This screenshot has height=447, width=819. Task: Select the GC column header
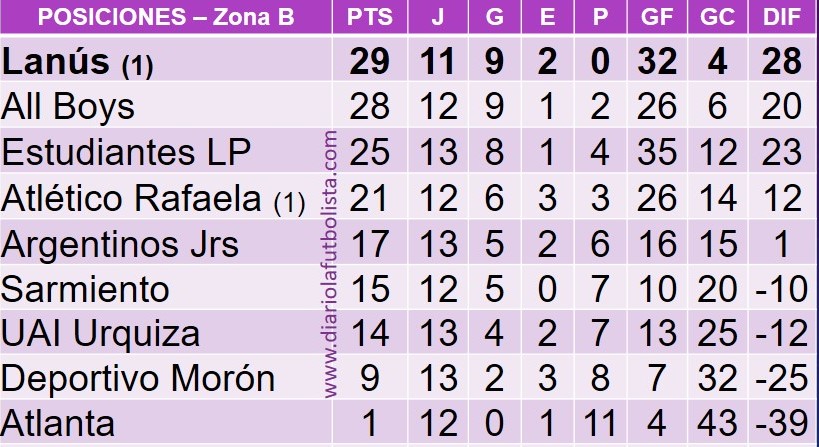(717, 17)
